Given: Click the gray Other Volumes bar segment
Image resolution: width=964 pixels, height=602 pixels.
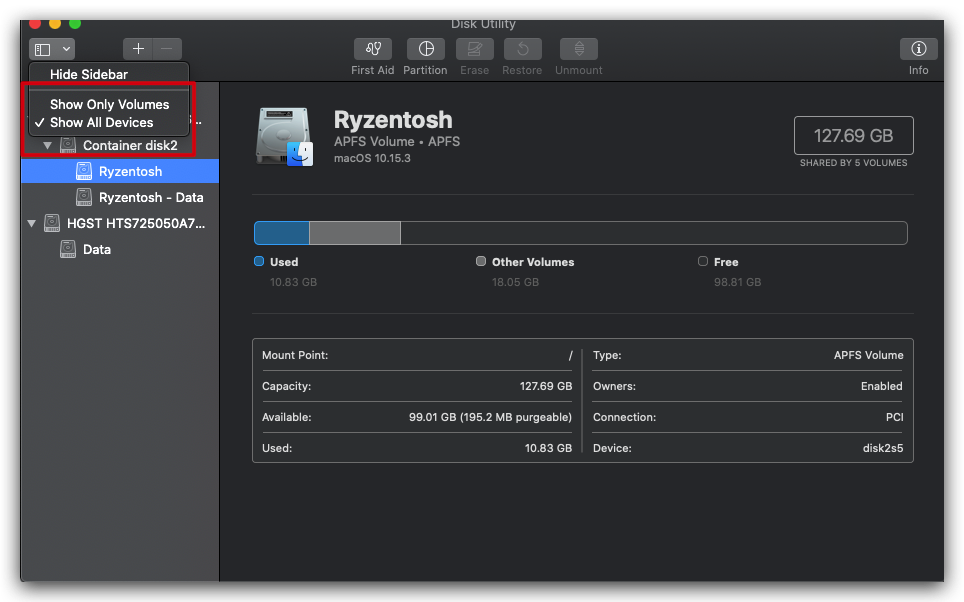Looking at the screenshot, I should pos(355,233).
